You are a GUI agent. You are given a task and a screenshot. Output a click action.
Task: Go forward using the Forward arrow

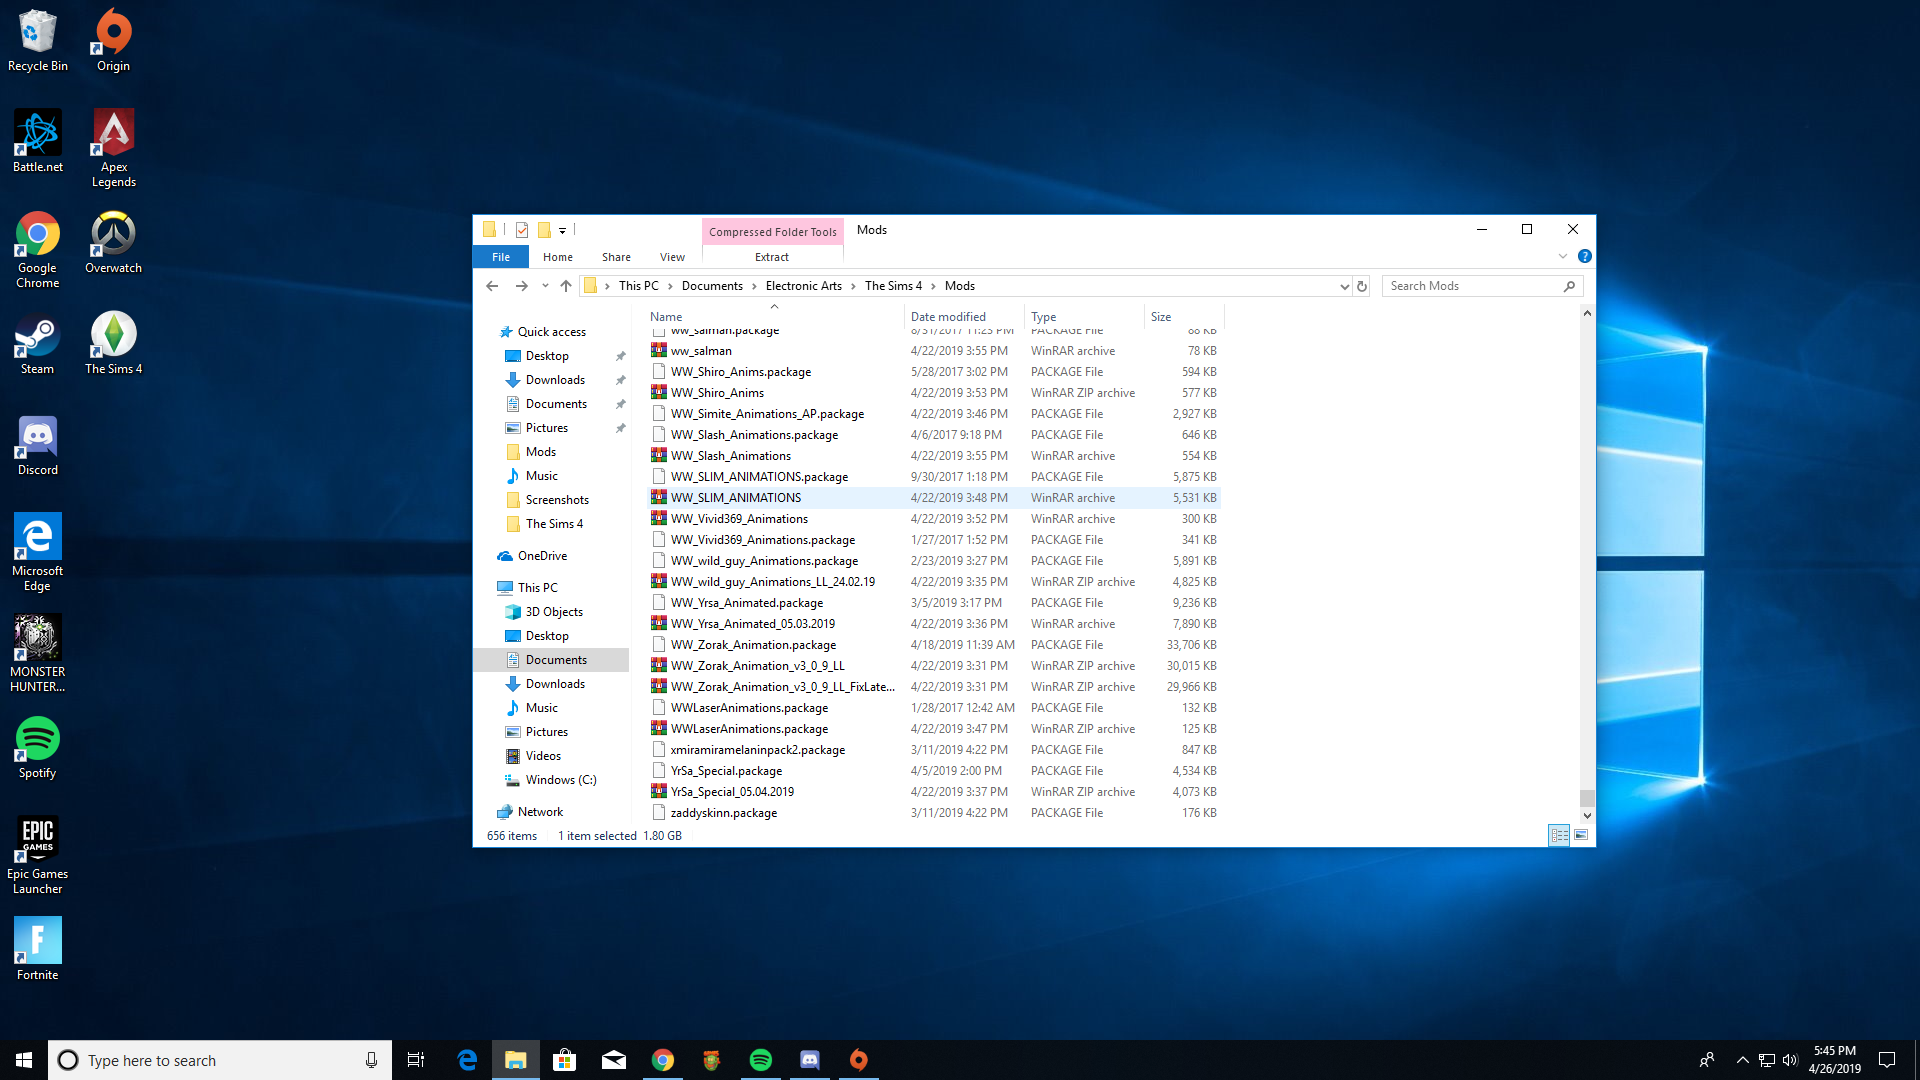[521, 286]
